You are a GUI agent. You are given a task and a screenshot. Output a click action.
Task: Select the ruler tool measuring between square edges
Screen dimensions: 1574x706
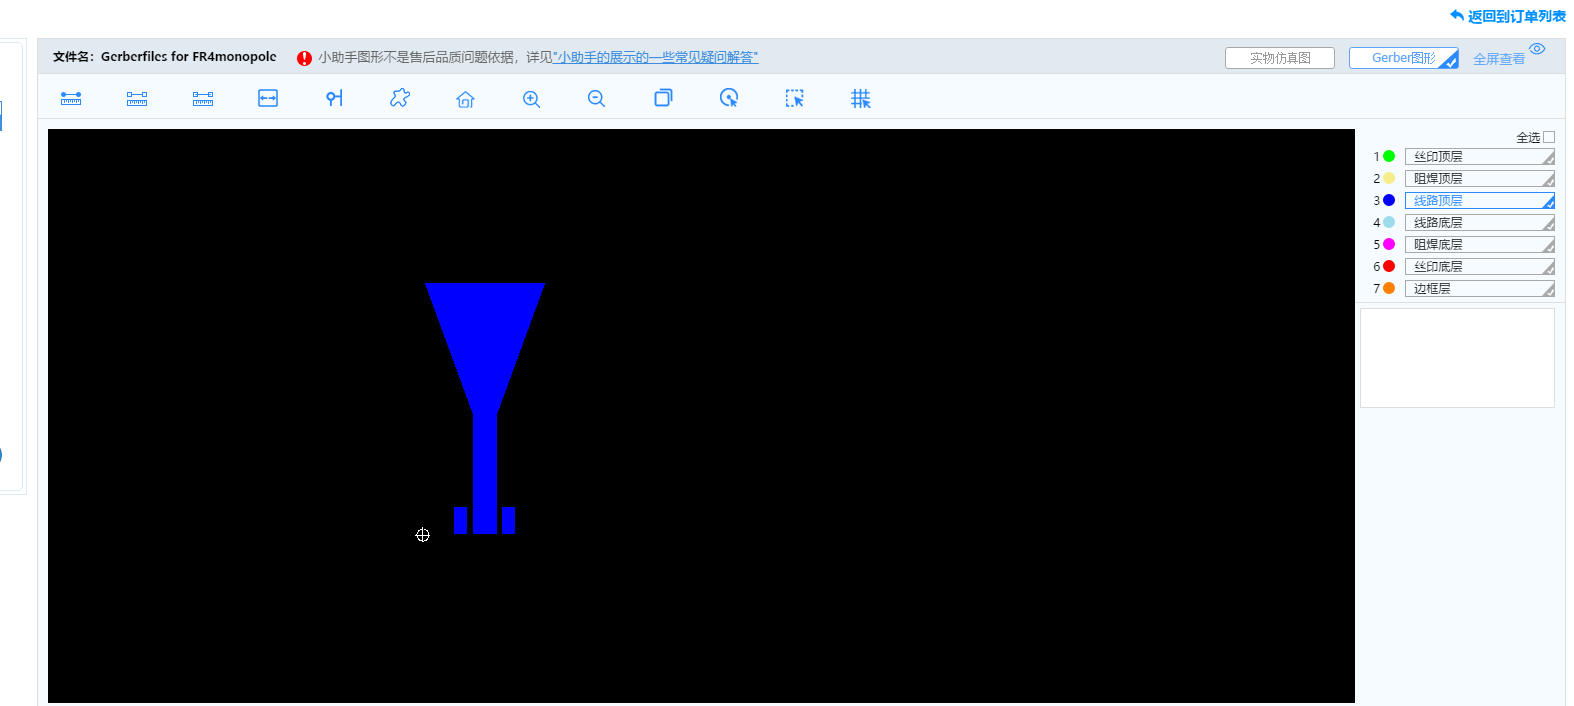tap(137, 98)
